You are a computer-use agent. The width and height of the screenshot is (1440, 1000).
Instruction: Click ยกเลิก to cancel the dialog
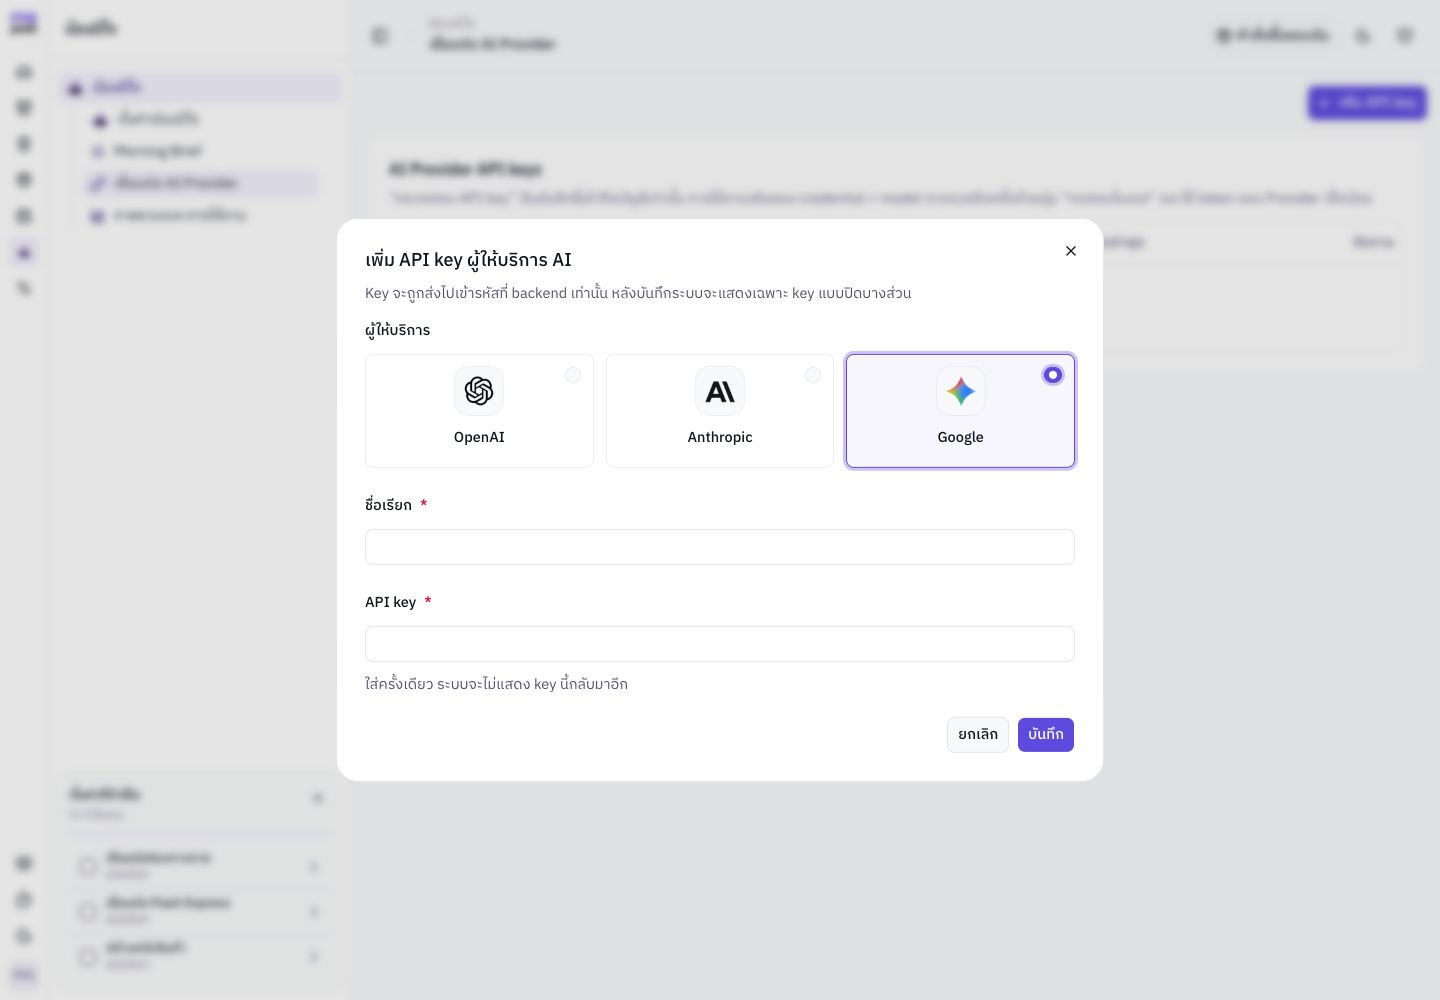click(978, 735)
